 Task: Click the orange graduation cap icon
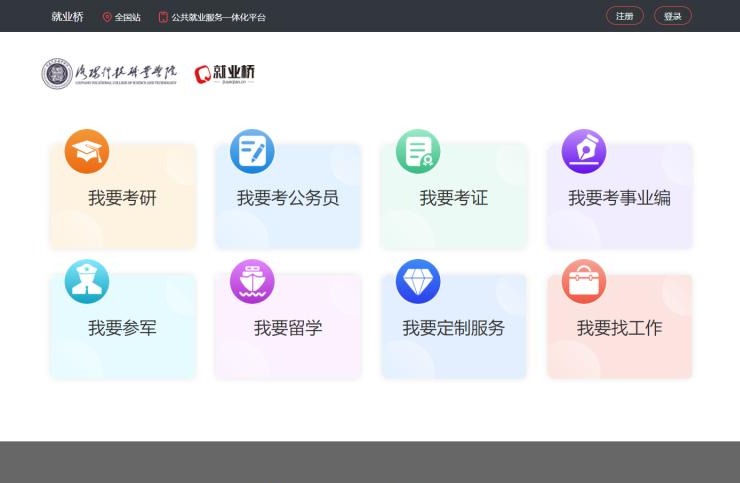click(87, 152)
